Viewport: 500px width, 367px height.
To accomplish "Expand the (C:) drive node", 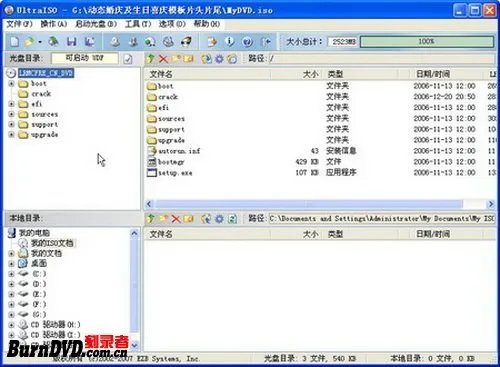I will coord(11,274).
